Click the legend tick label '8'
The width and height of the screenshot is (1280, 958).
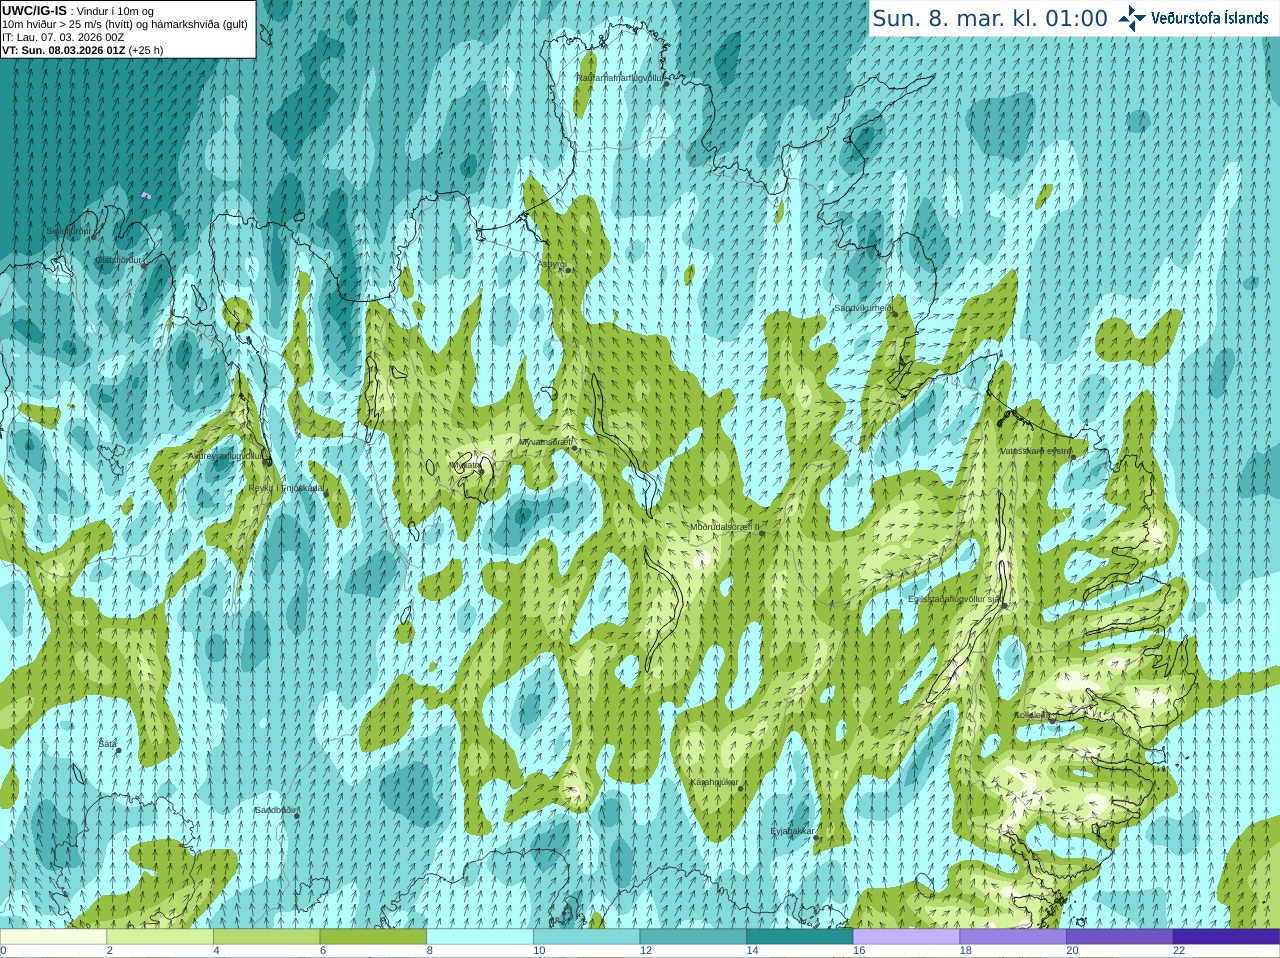(x=430, y=950)
